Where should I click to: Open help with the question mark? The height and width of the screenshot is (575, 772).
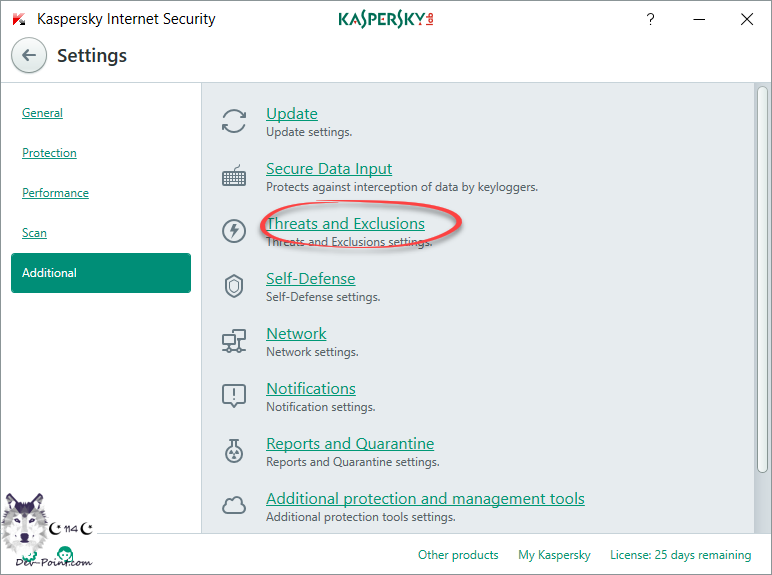[x=651, y=19]
